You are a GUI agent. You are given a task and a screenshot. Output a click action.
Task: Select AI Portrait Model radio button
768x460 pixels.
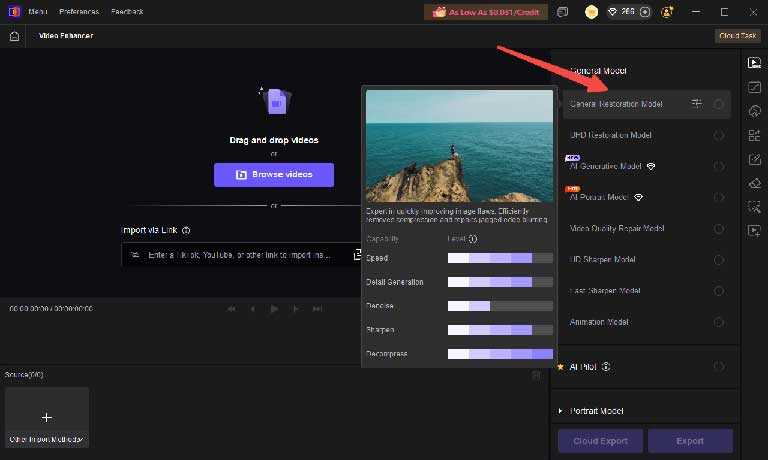coord(719,197)
